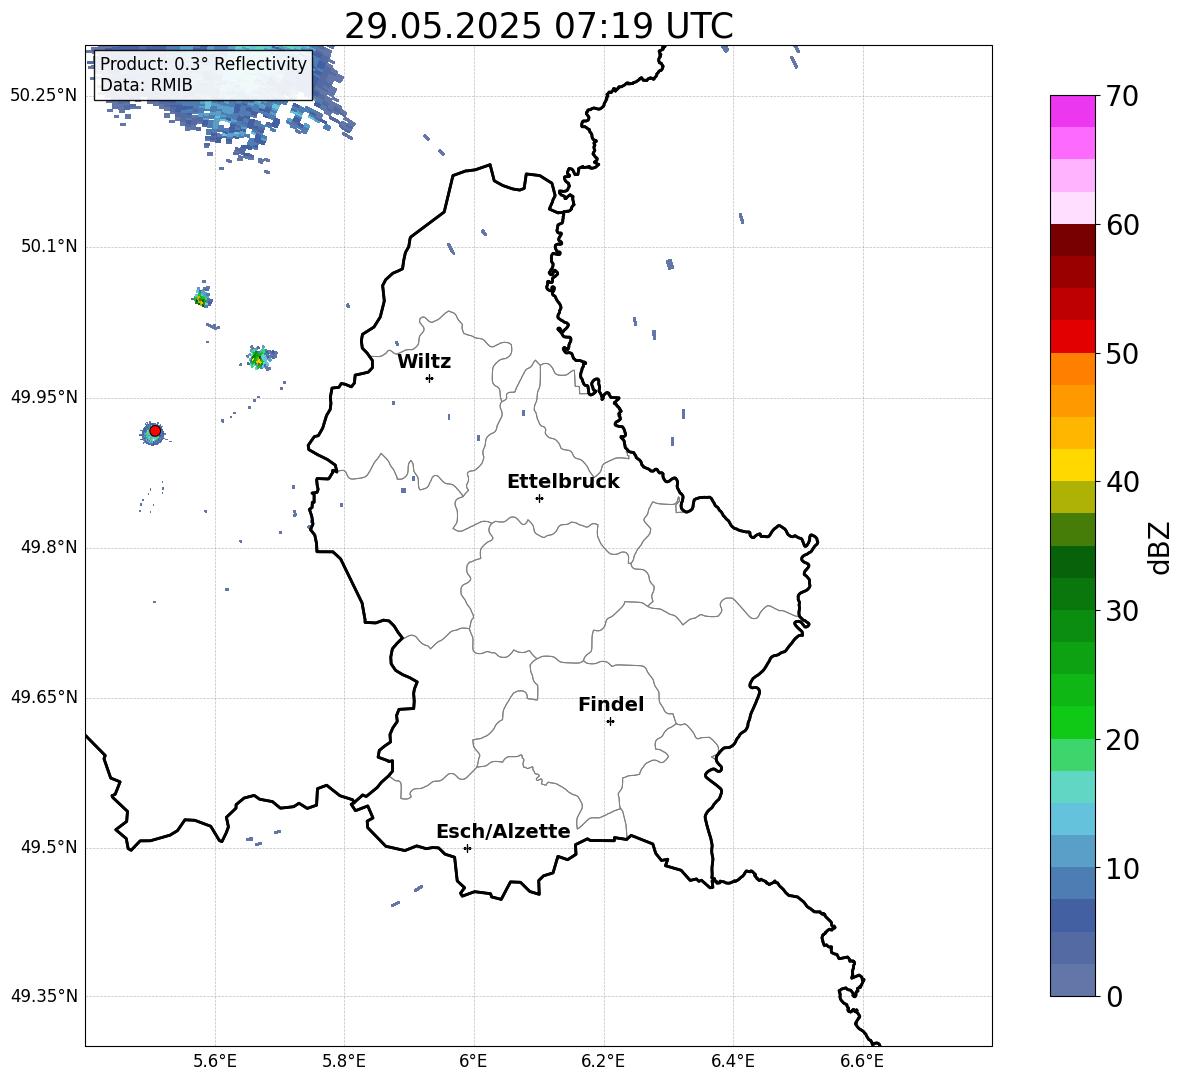
Task: Click the 49.8°N latitude label
Action: pos(48,547)
